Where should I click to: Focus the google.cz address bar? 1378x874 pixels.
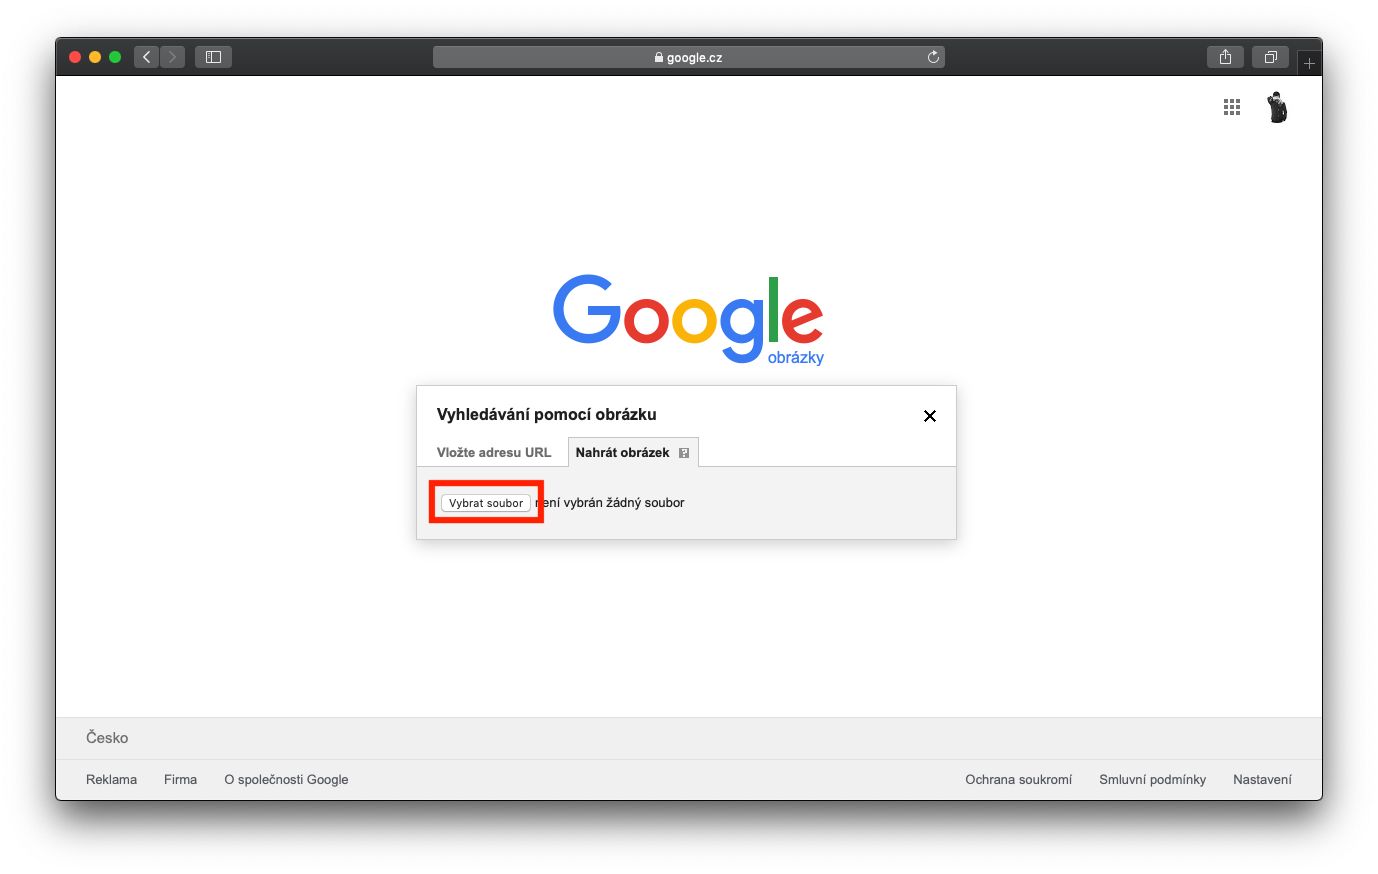tap(689, 57)
